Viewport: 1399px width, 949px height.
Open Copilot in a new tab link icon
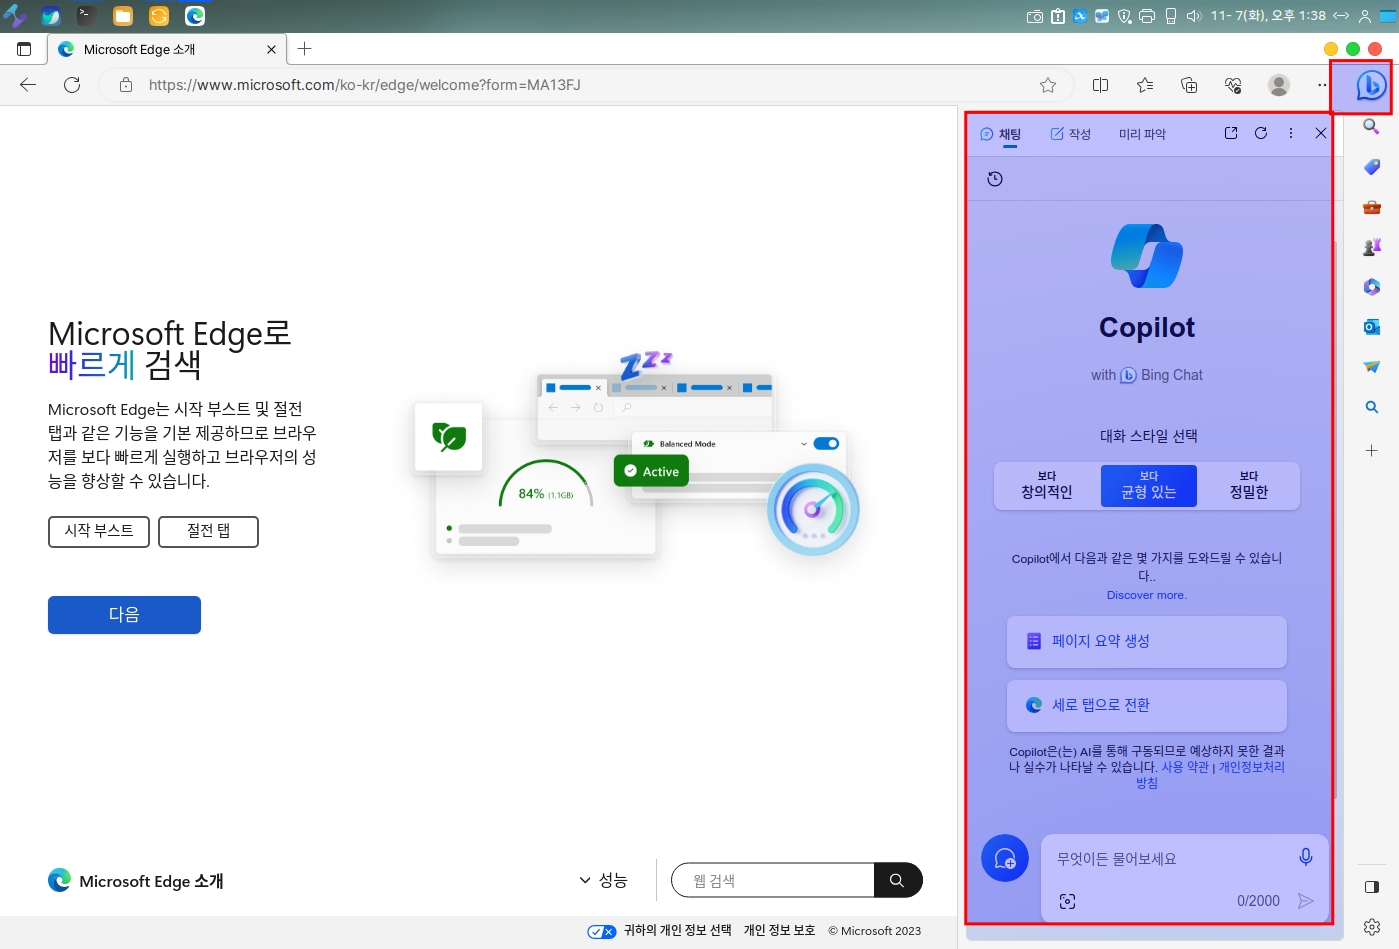pos(1231,133)
